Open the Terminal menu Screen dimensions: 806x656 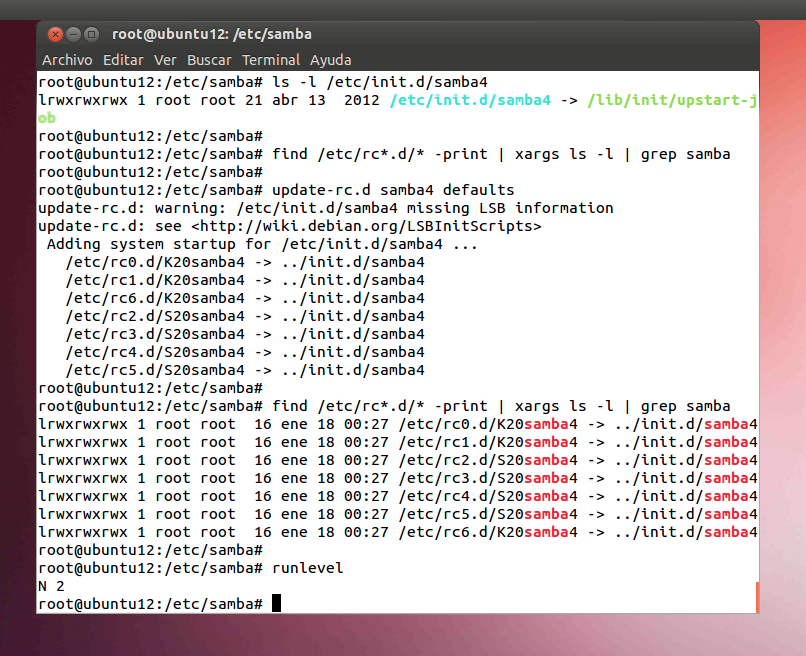tap(271, 60)
